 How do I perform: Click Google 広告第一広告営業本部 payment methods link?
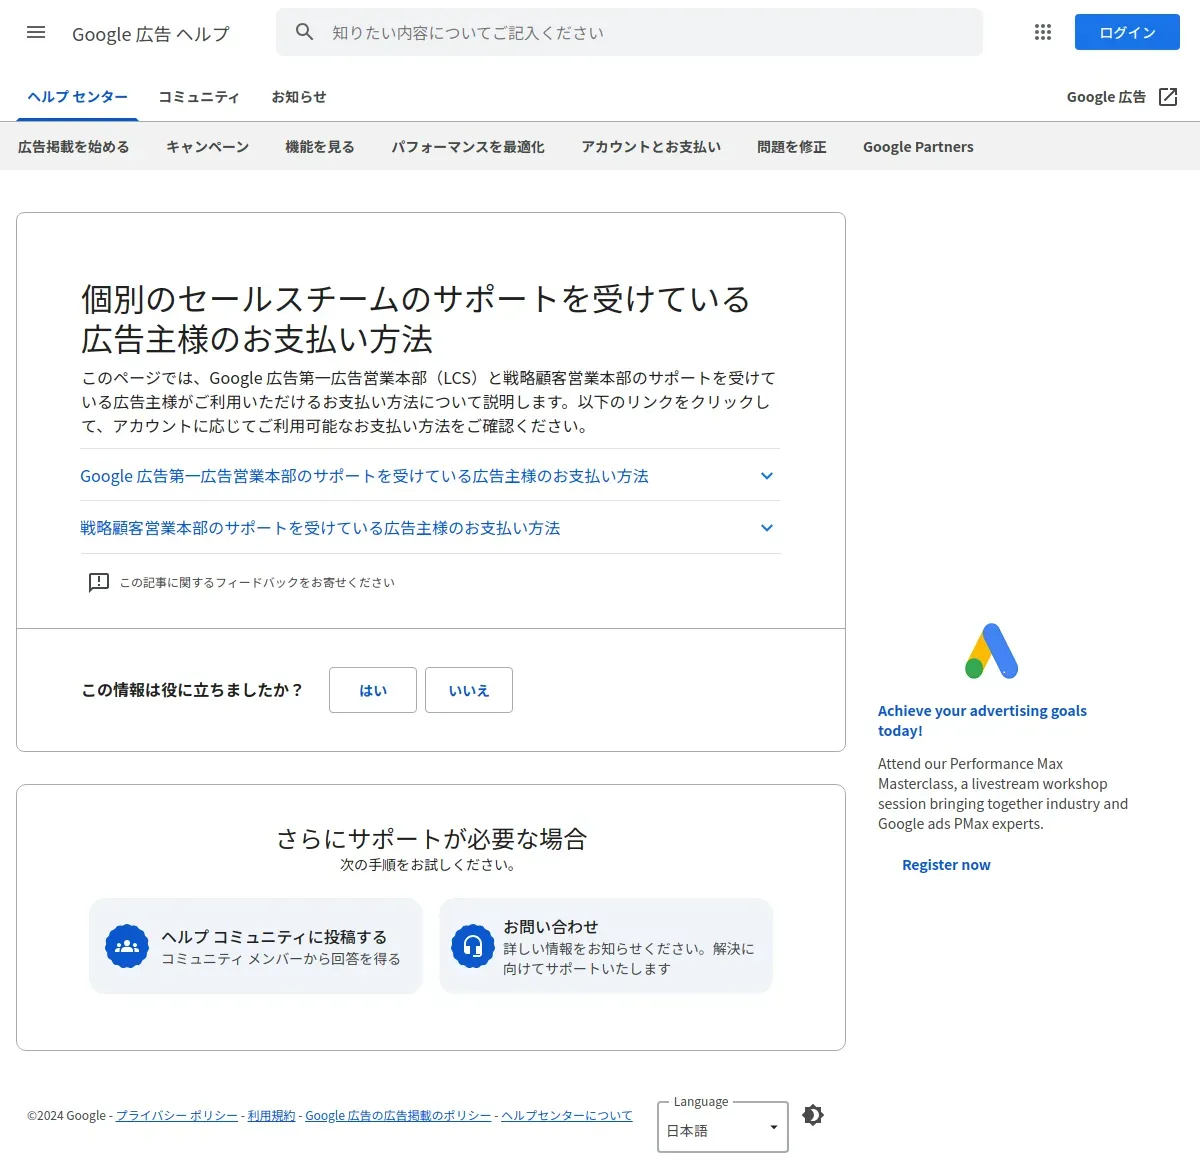coord(364,476)
